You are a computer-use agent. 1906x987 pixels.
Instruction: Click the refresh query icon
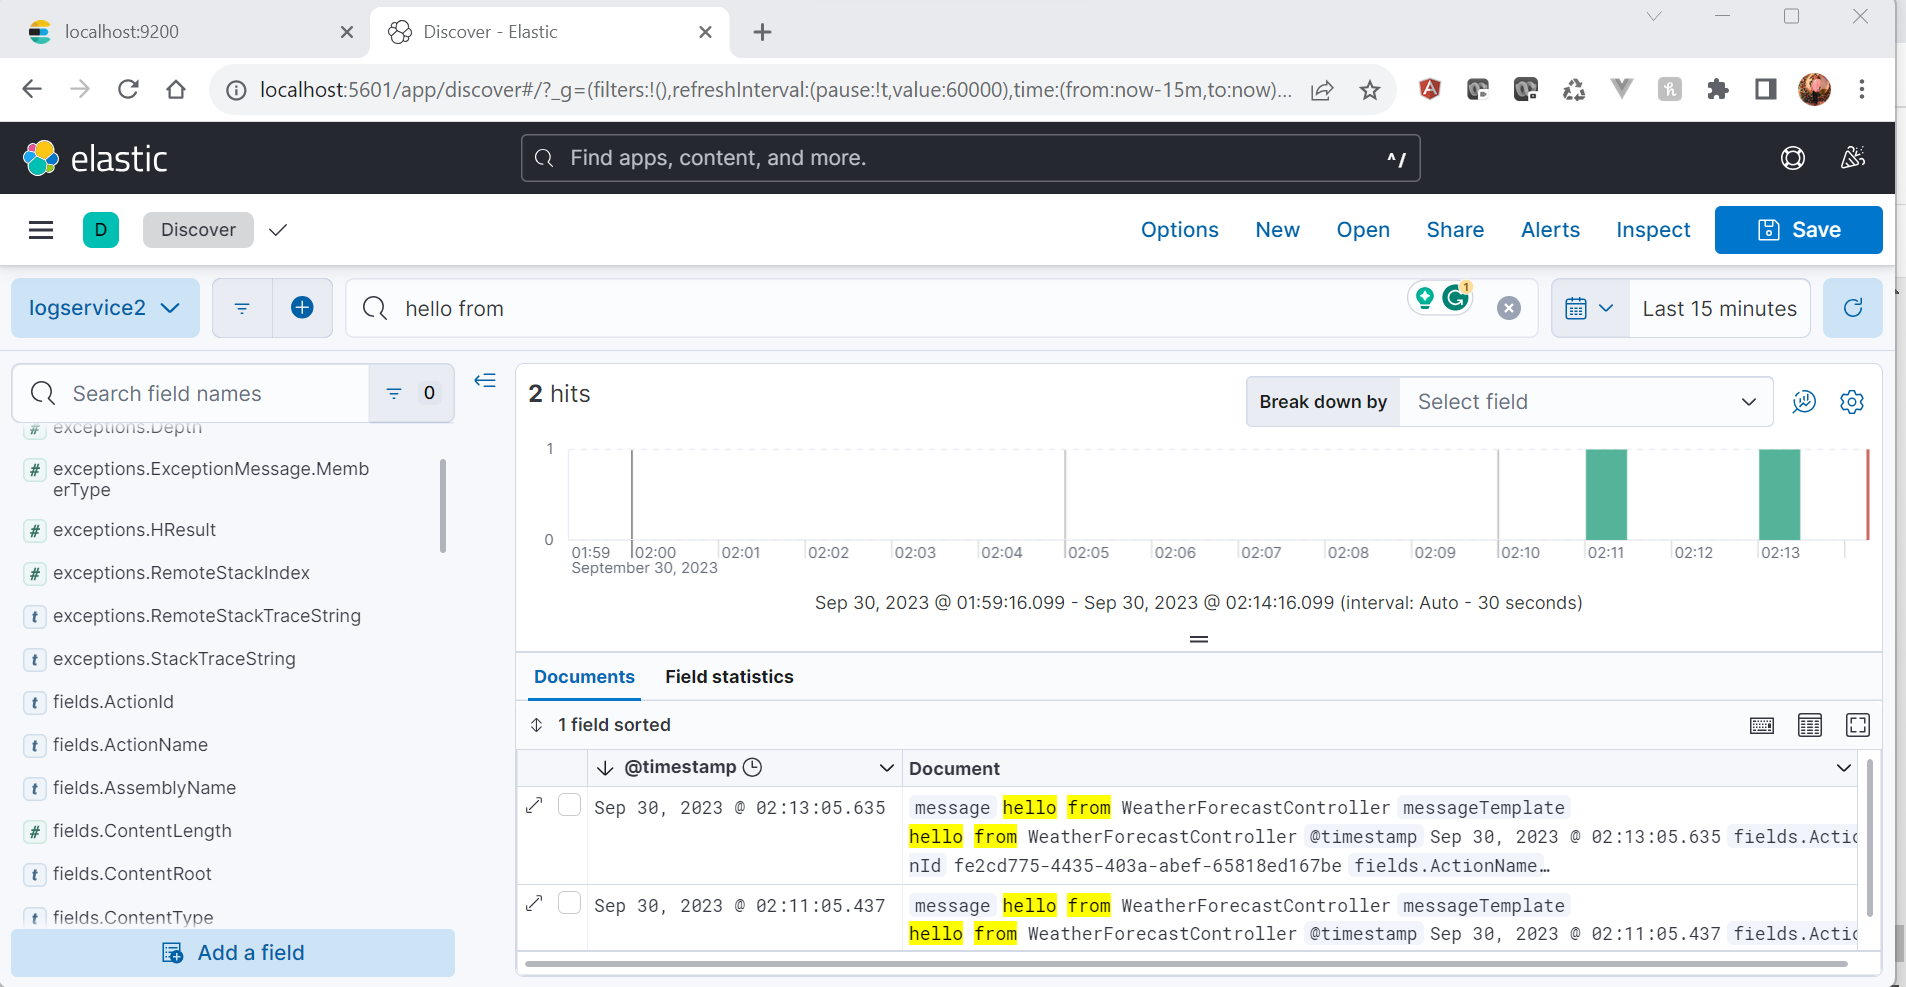1853,308
